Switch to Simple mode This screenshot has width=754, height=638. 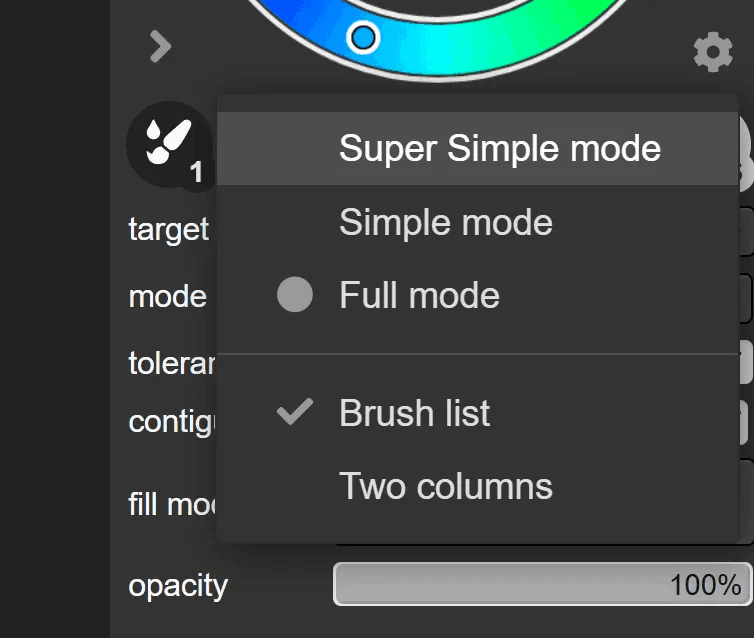[x=445, y=222]
